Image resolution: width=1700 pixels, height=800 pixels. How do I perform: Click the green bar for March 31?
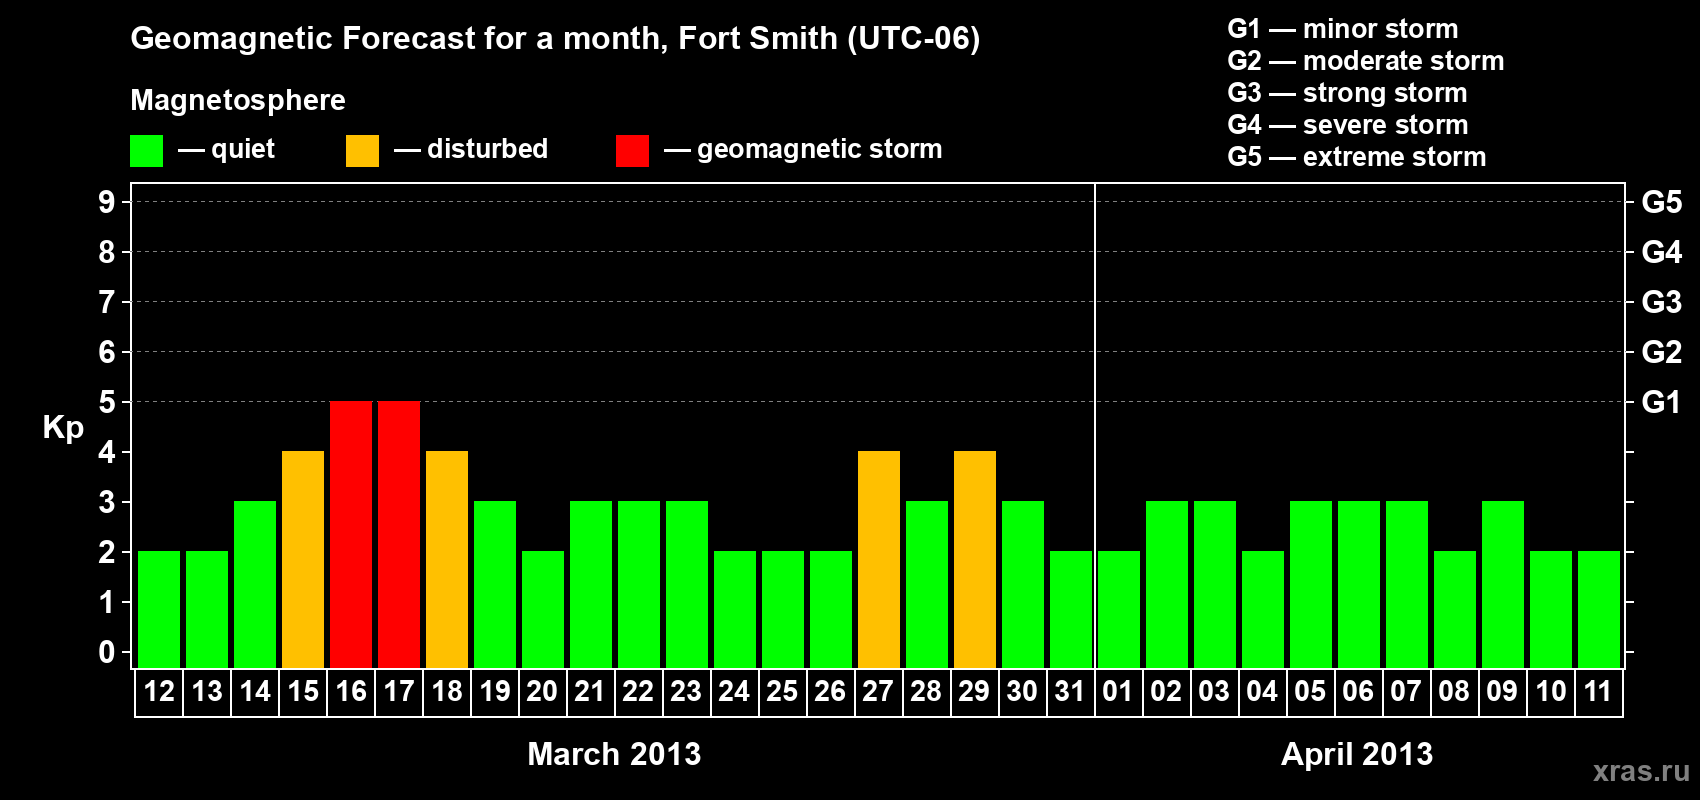(x=1071, y=609)
